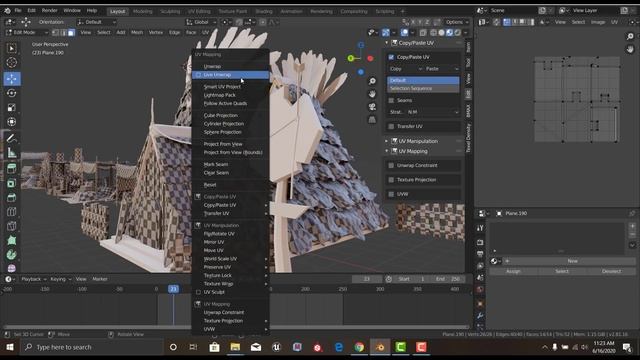Viewport: 640px width, 360px height.
Task: Enable the Texture Projection checkbox
Action: 391,180
